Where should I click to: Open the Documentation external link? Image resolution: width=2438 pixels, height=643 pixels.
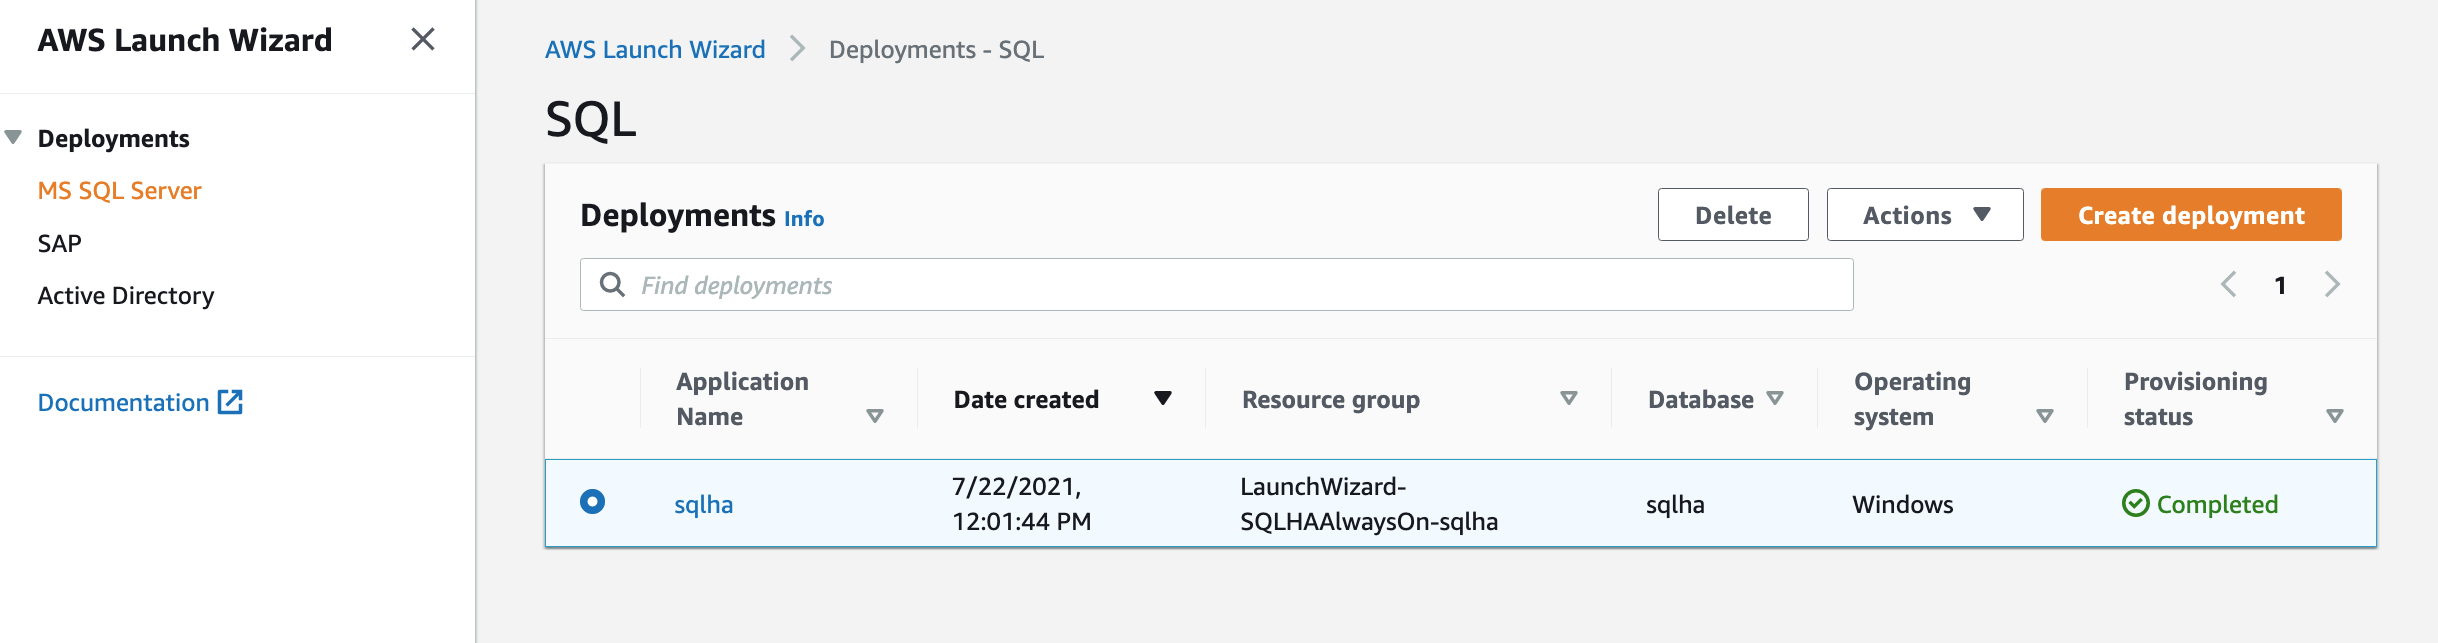click(140, 402)
